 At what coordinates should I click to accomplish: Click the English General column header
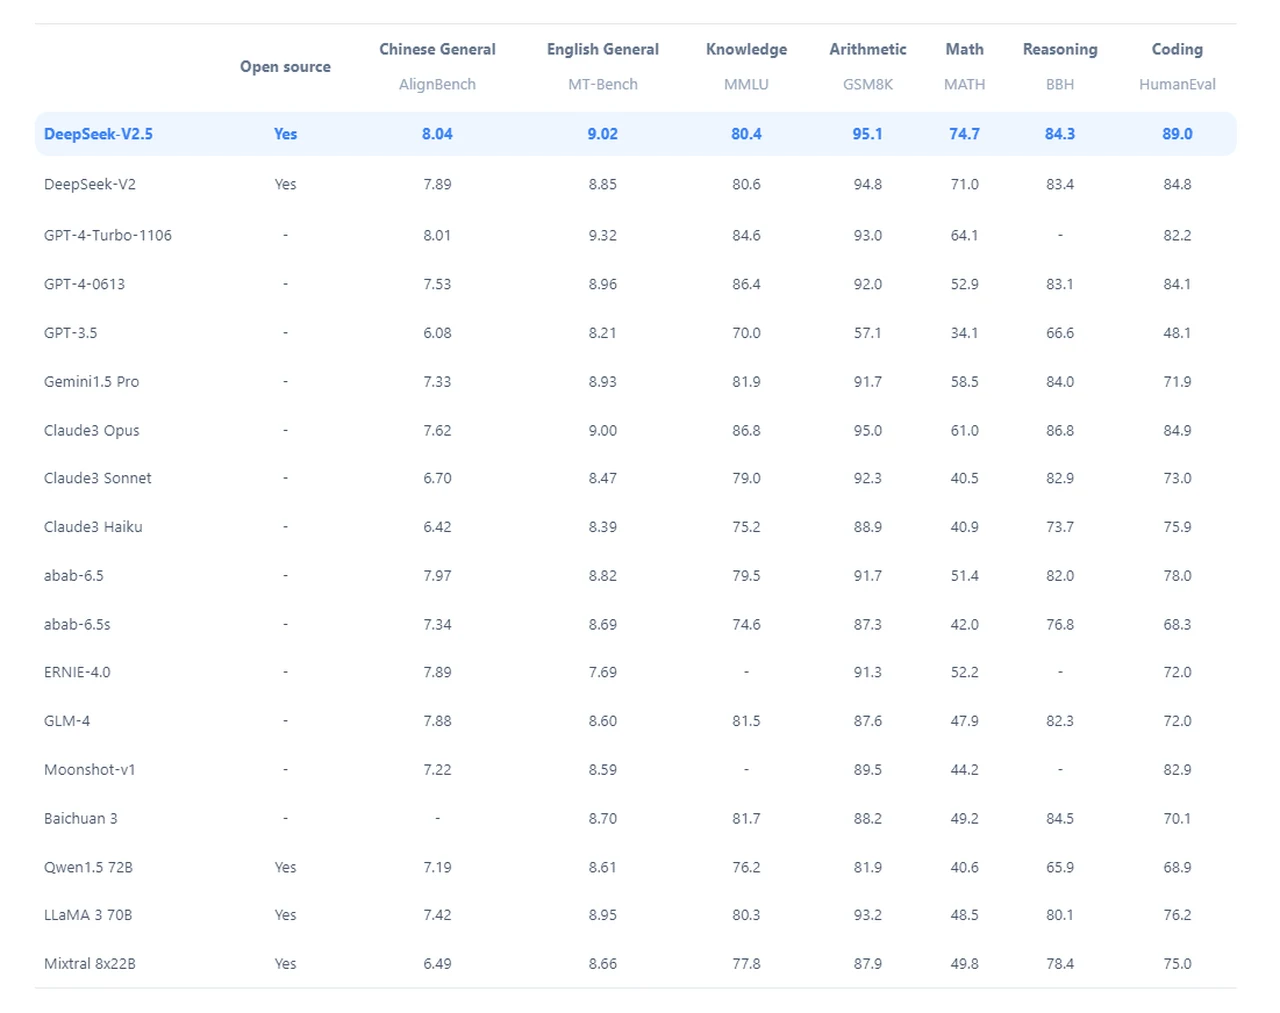[603, 49]
